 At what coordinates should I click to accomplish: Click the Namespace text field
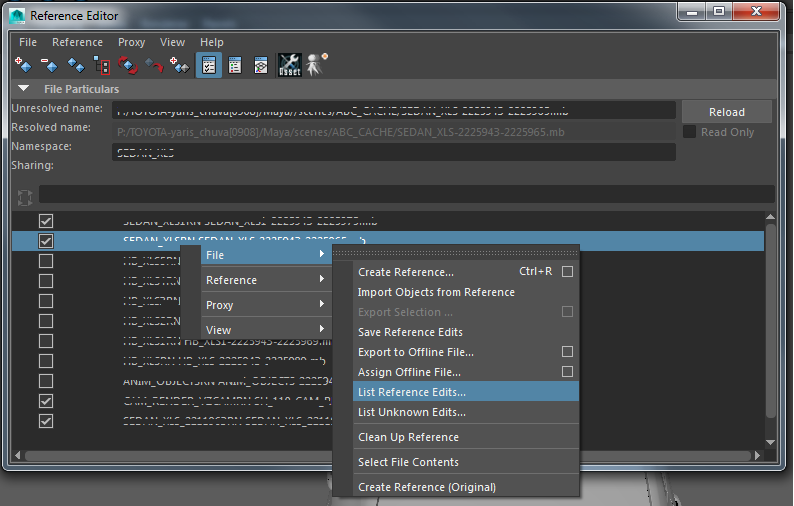[393, 152]
